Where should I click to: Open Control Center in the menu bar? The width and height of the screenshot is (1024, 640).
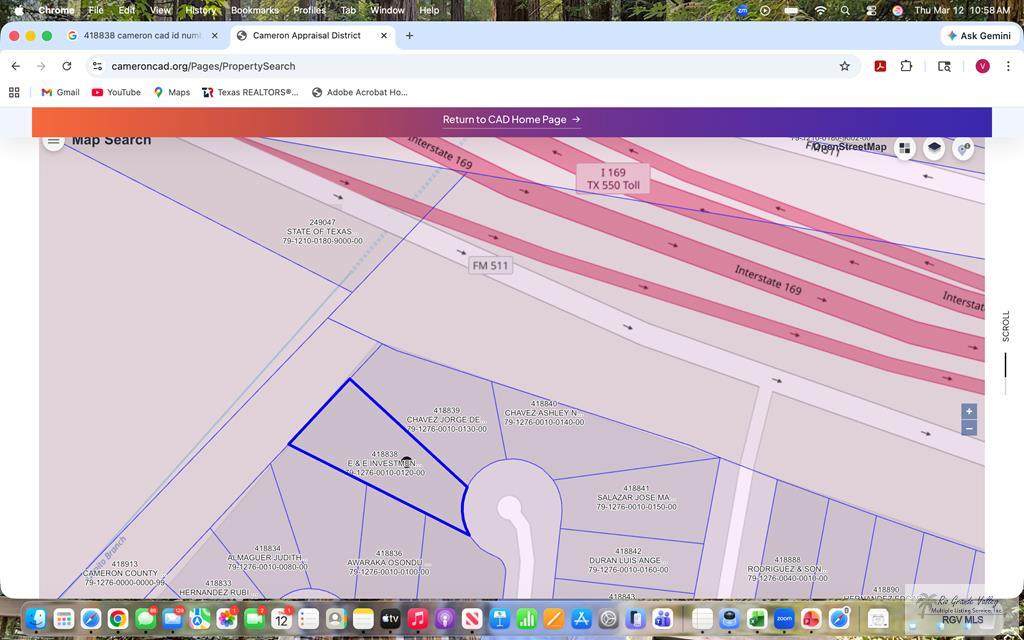871,10
